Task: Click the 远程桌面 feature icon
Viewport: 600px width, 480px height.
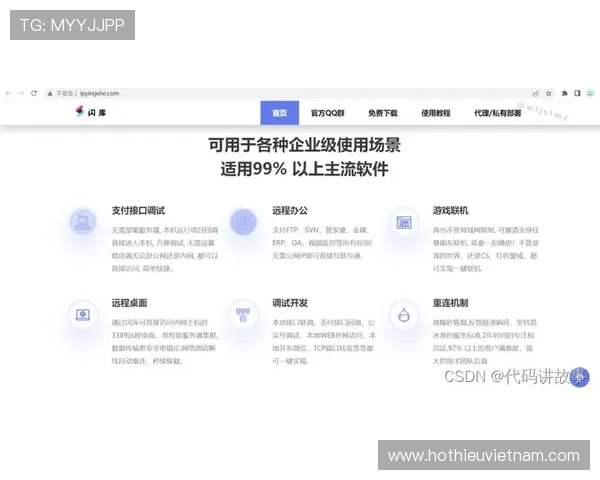Action: pyautogui.click(x=83, y=315)
